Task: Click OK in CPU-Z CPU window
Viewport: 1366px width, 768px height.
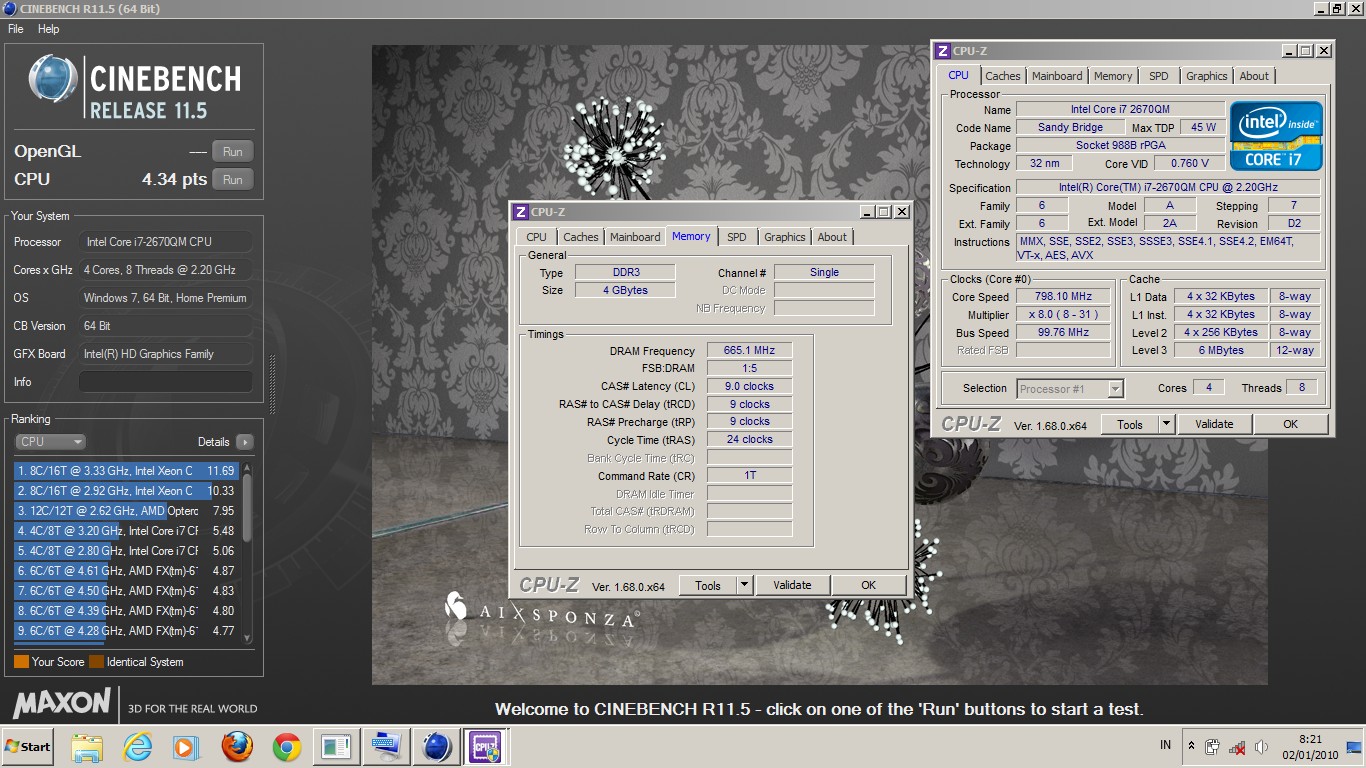Action: click(x=1290, y=425)
